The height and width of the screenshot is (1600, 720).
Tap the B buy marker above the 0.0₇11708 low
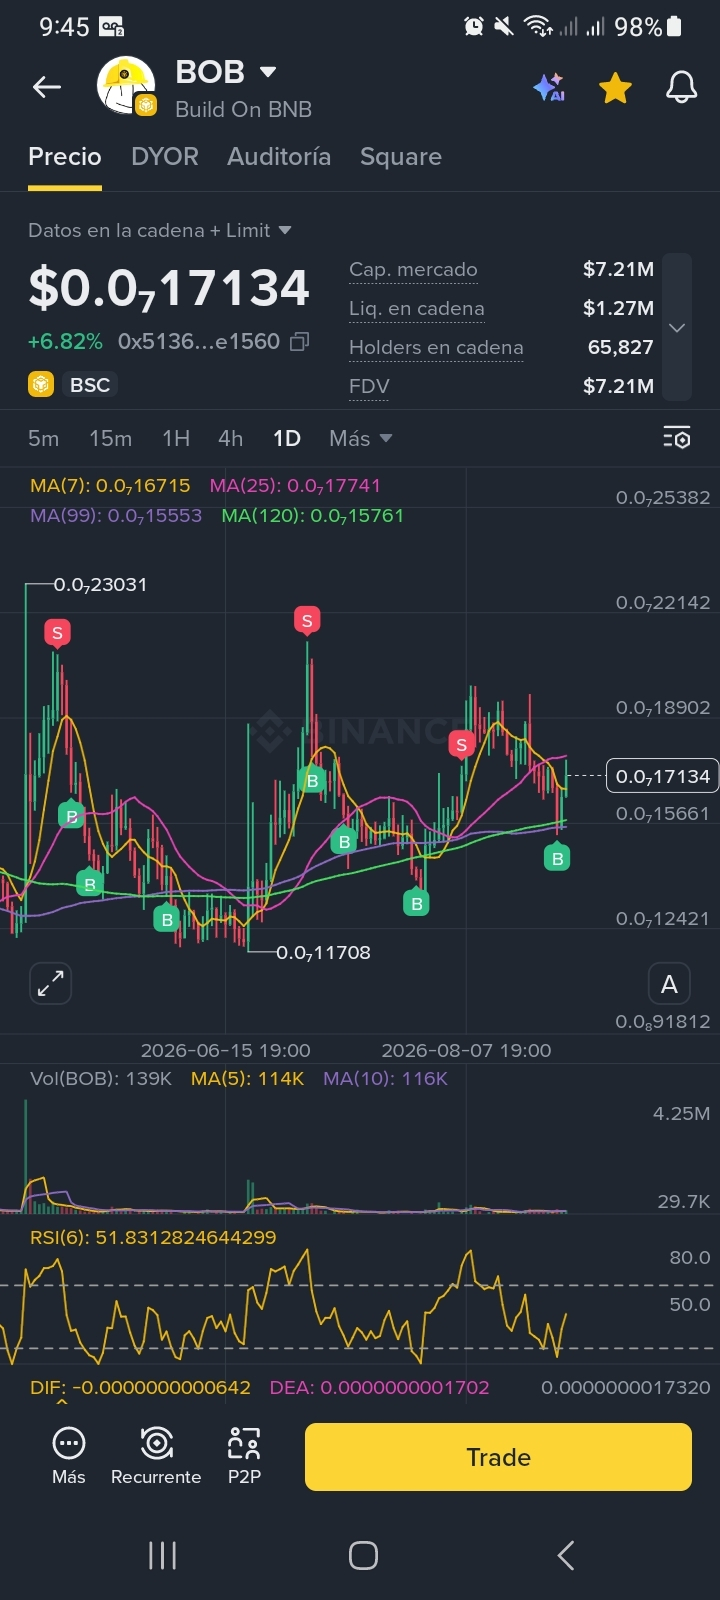pyautogui.click(x=167, y=918)
